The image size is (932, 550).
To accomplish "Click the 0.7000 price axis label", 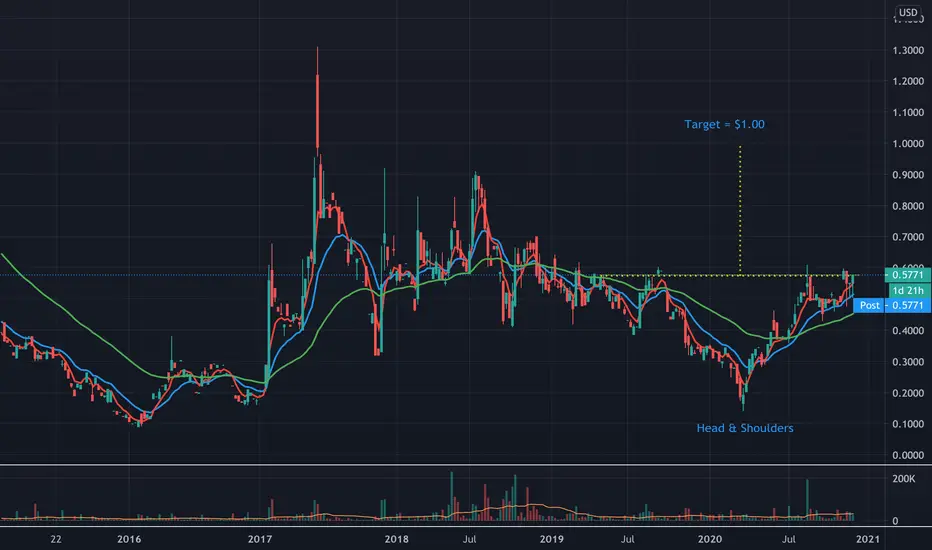I will pyautogui.click(x=908, y=237).
